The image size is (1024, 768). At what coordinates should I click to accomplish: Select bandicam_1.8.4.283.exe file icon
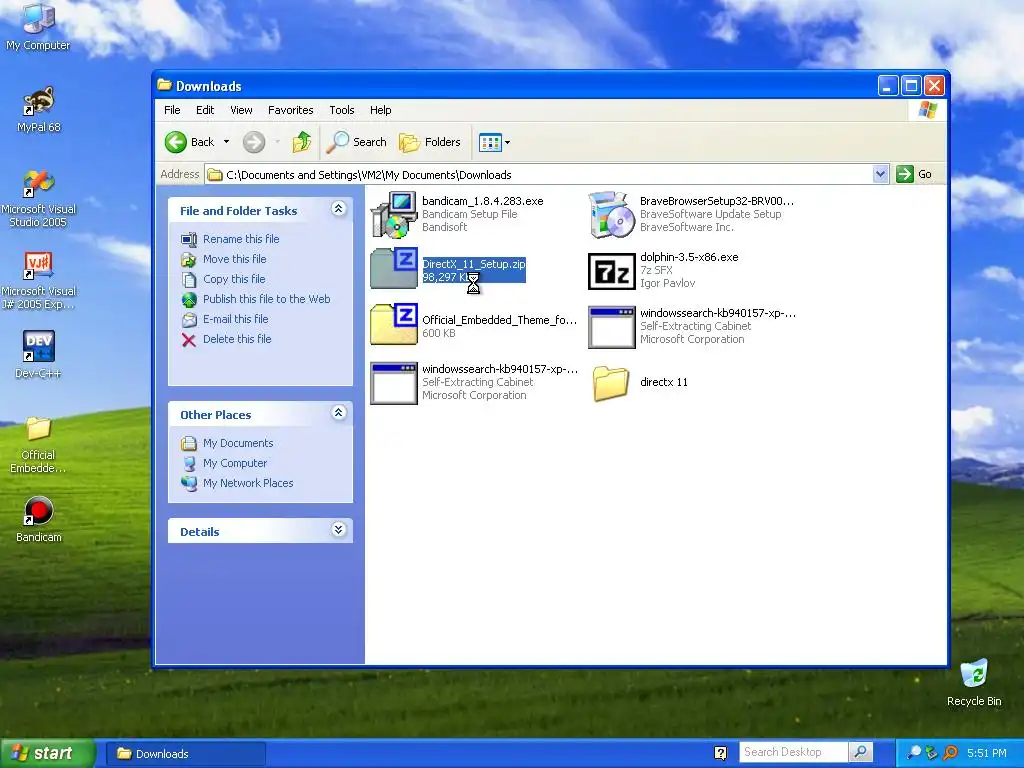click(x=394, y=214)
